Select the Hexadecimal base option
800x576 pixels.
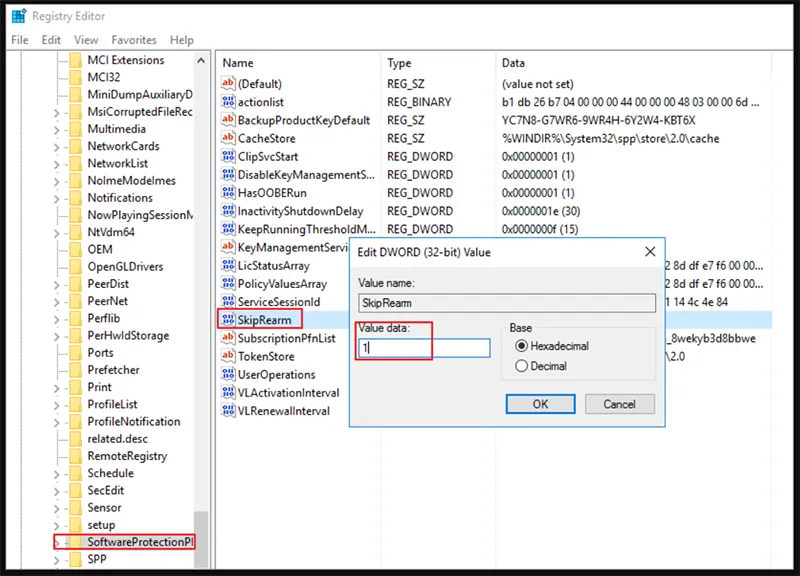click(520, 345)
